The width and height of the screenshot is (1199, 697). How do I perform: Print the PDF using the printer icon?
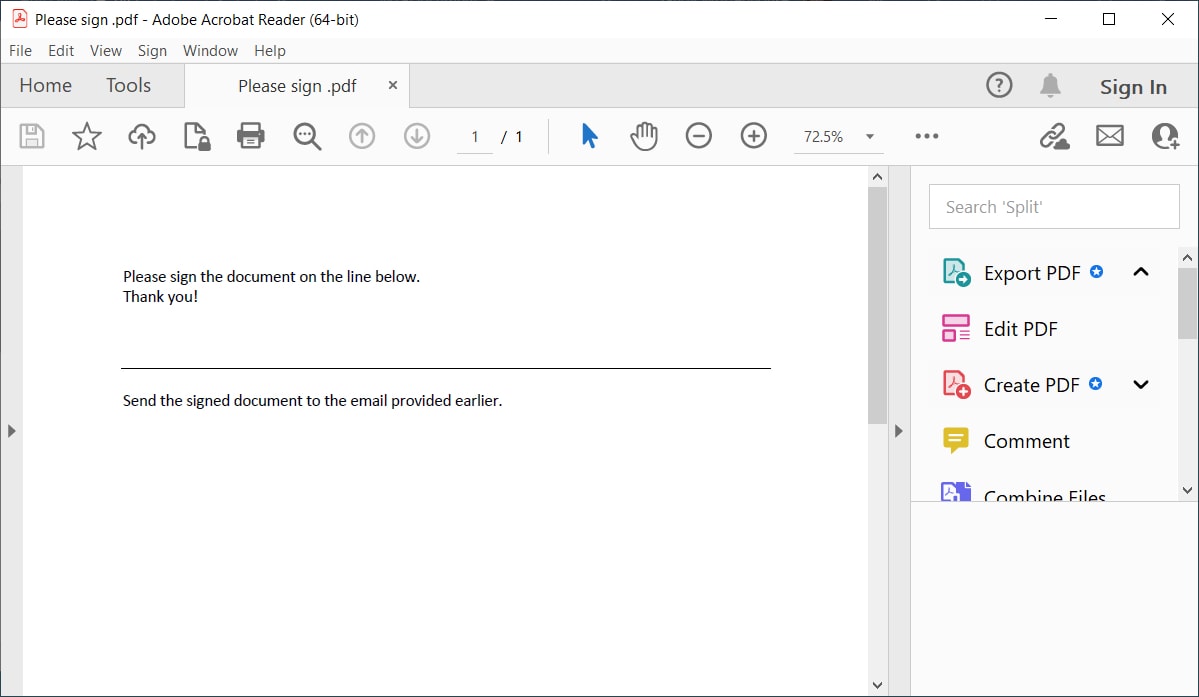[x=251, y=136]
